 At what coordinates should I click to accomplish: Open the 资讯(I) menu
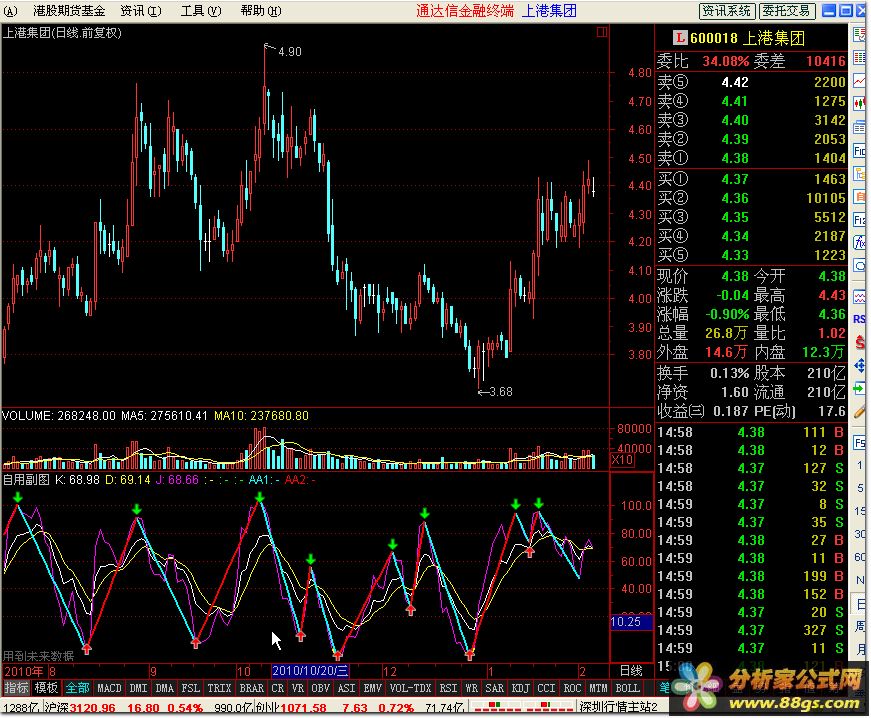pos(141,11)
